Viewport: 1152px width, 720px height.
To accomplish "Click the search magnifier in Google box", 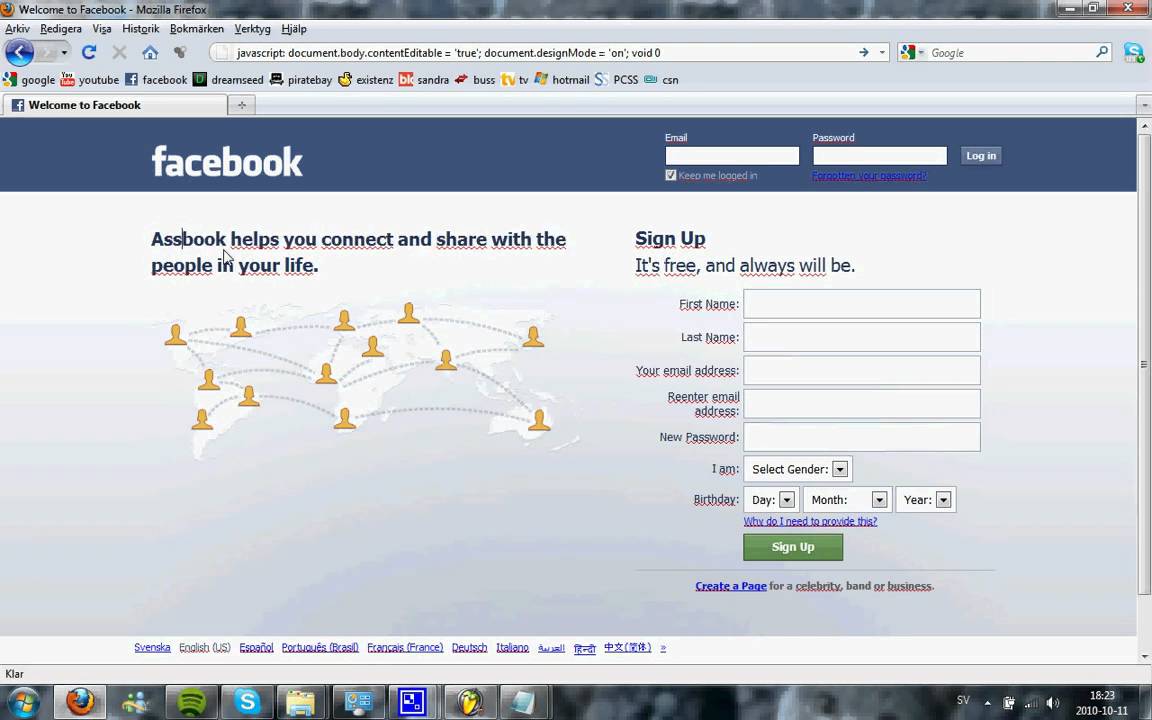I will (x=1102, y=52).
